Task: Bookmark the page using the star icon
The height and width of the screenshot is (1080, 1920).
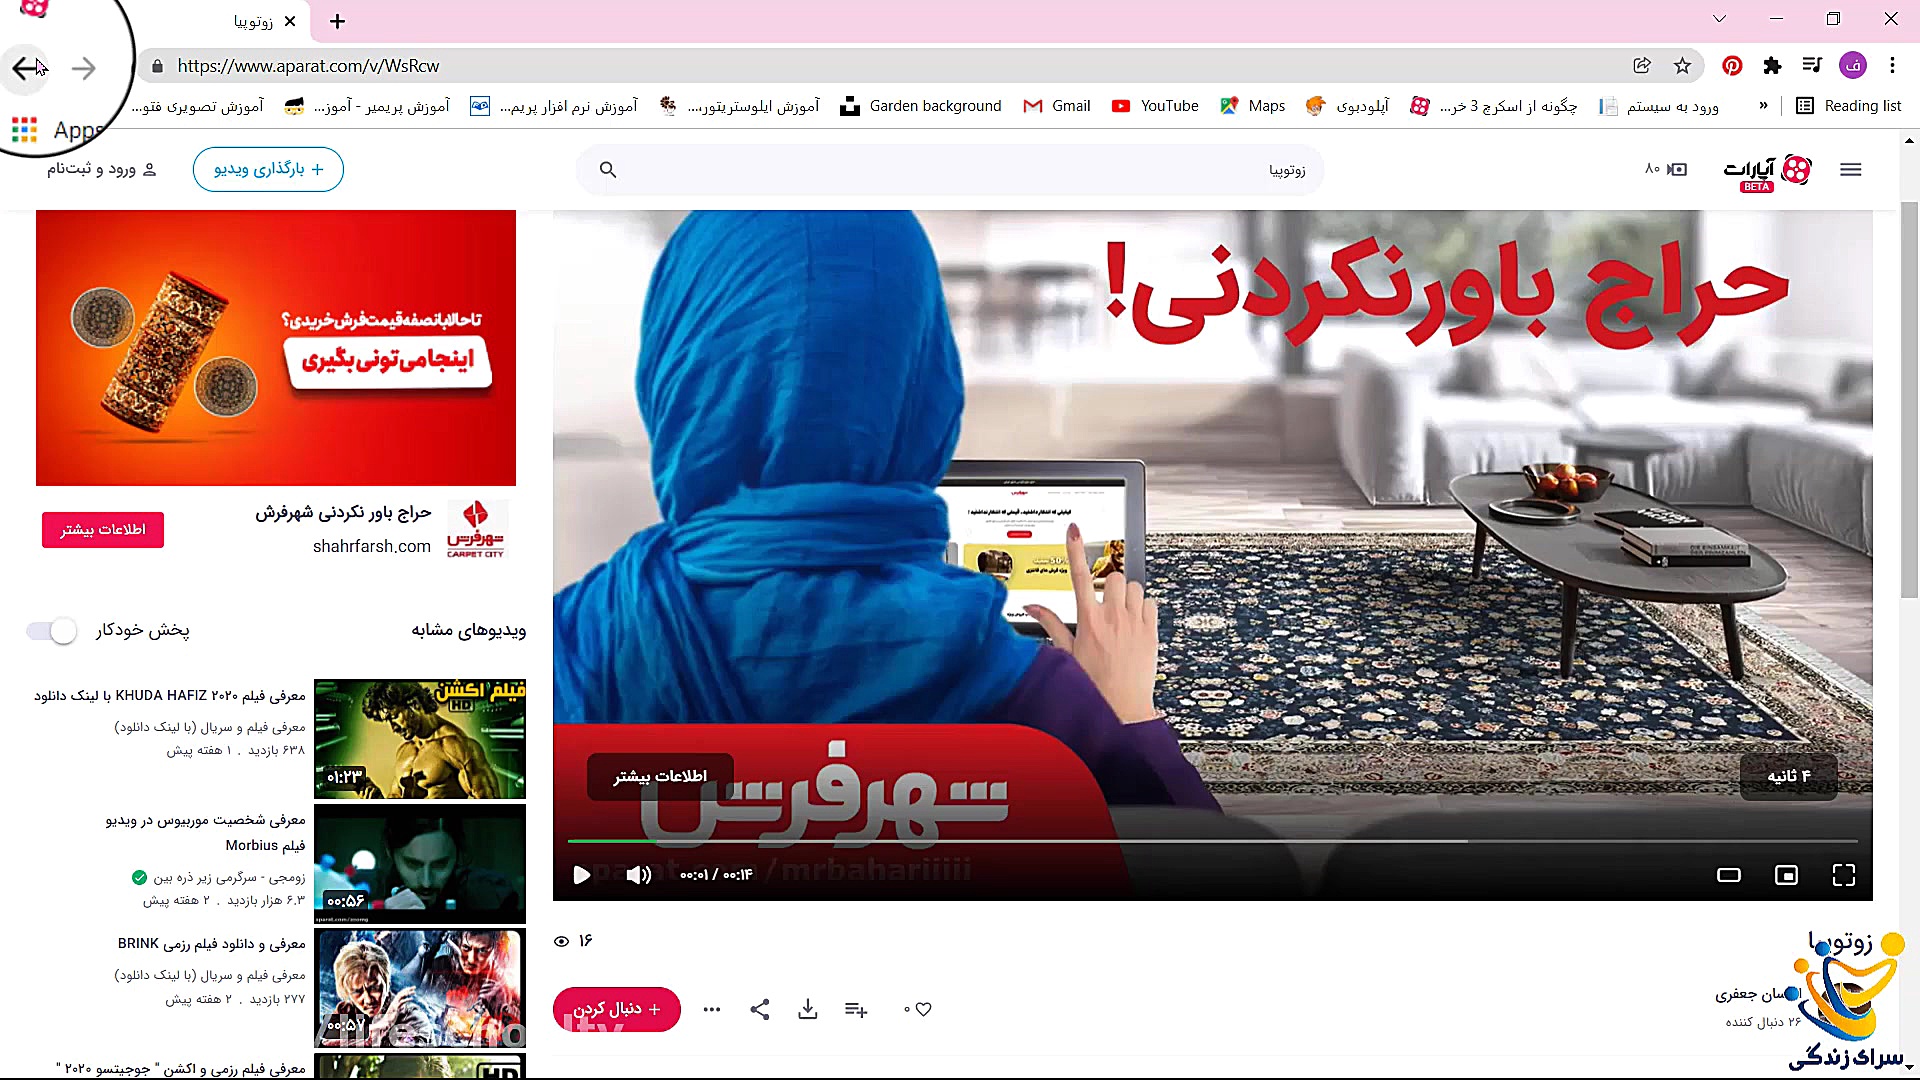Action: tap(1683, 66)
